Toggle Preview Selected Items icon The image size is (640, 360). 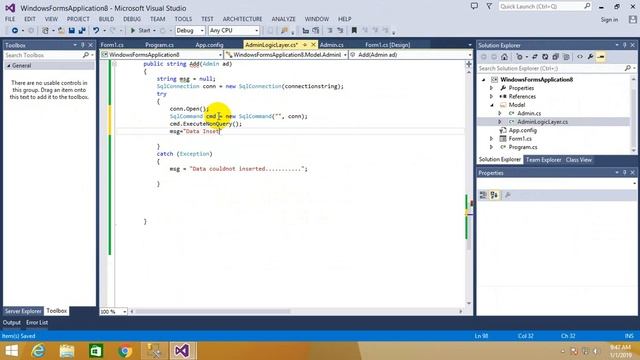click(x=601, y=57)
